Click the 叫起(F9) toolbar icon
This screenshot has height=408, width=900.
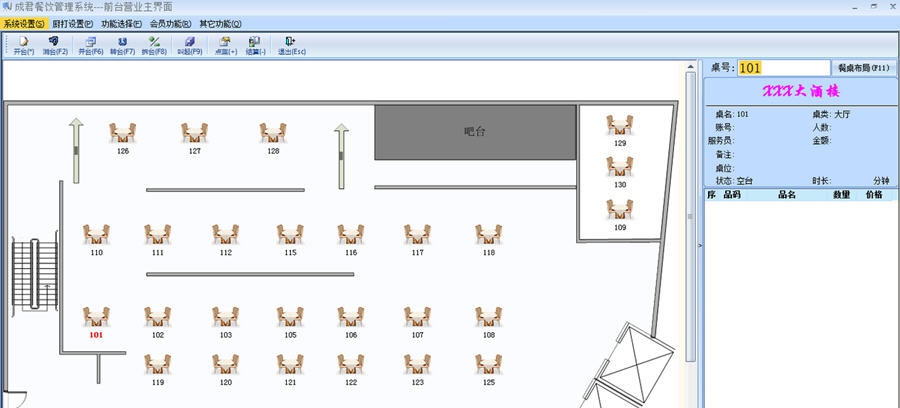[x=190, y=45]
